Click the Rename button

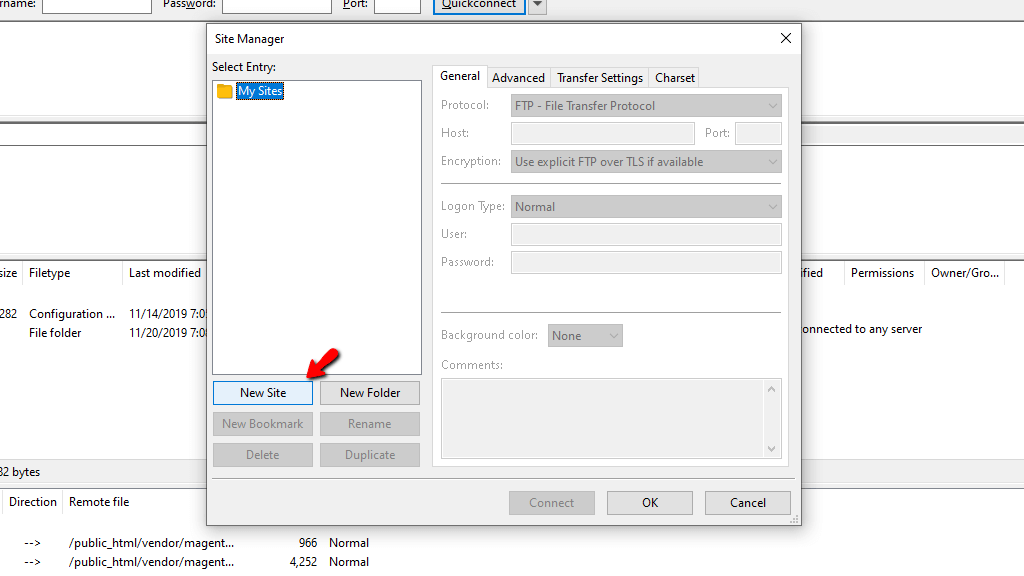[370, 424]
